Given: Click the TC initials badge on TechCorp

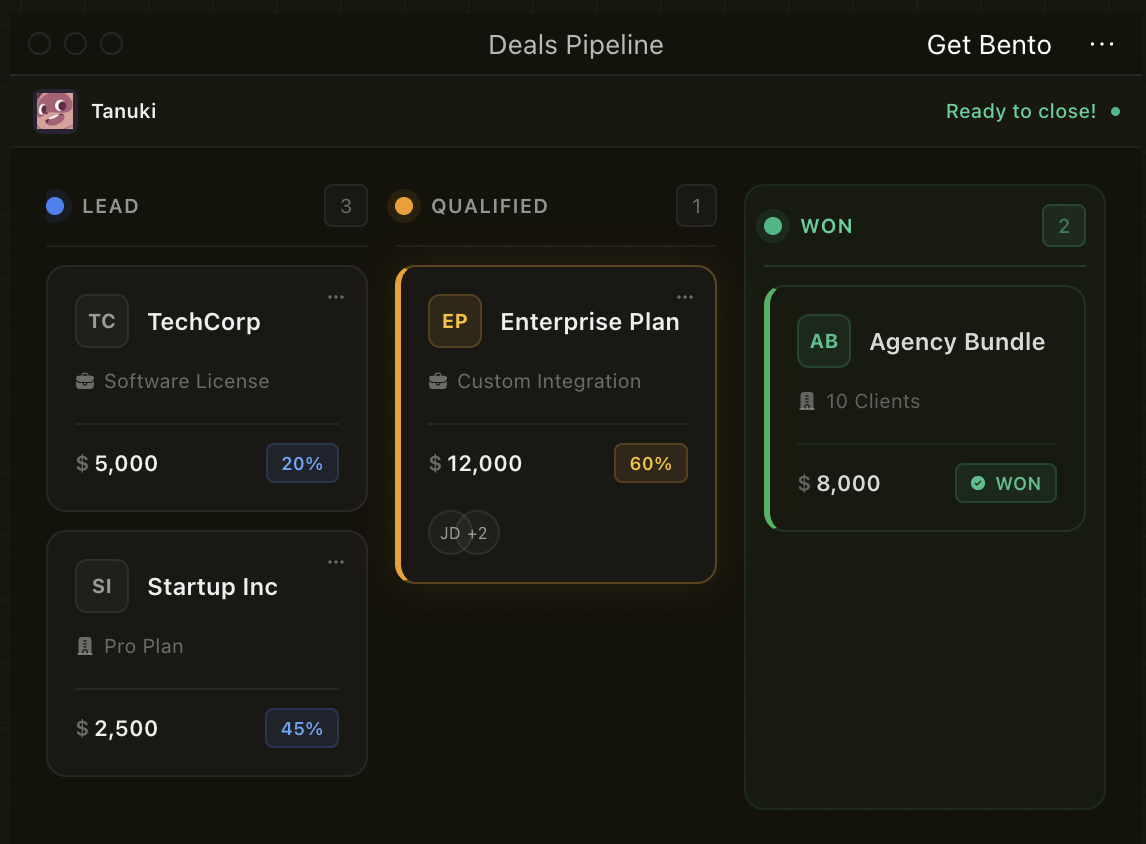Looking at the screenshot, I should click(x=102, y=321).
